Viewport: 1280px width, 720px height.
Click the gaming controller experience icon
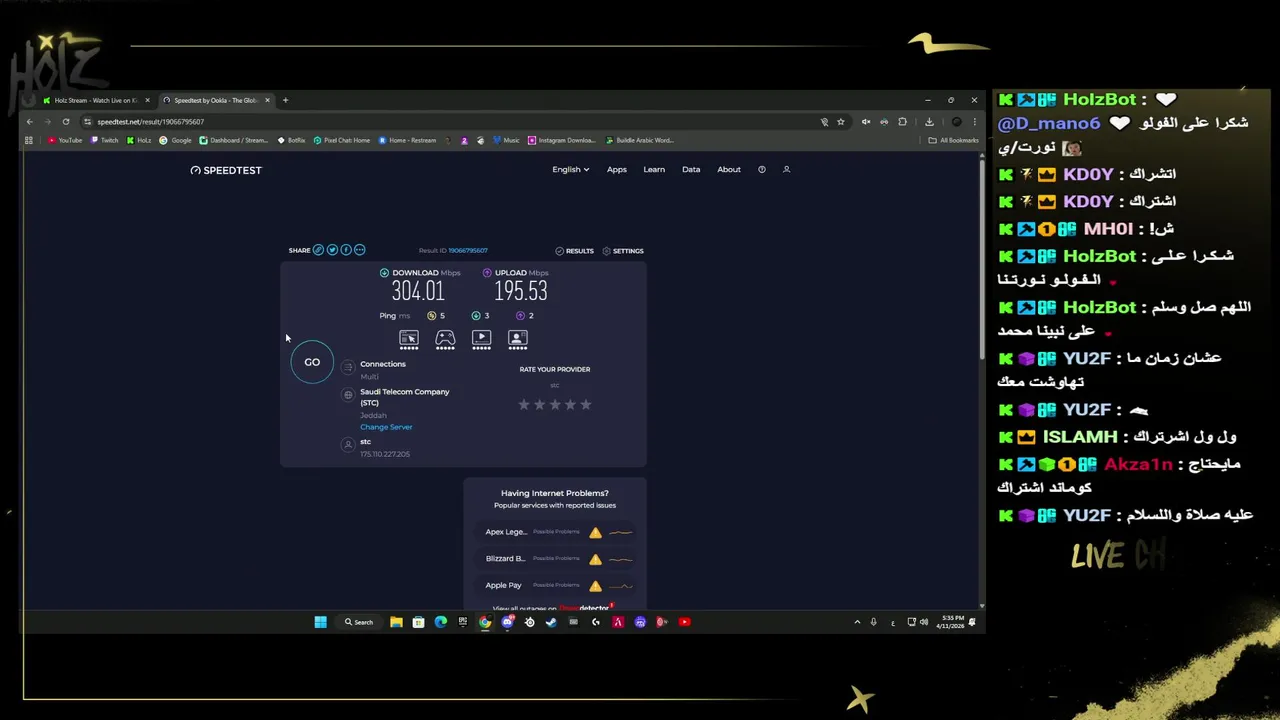point(445,338)
